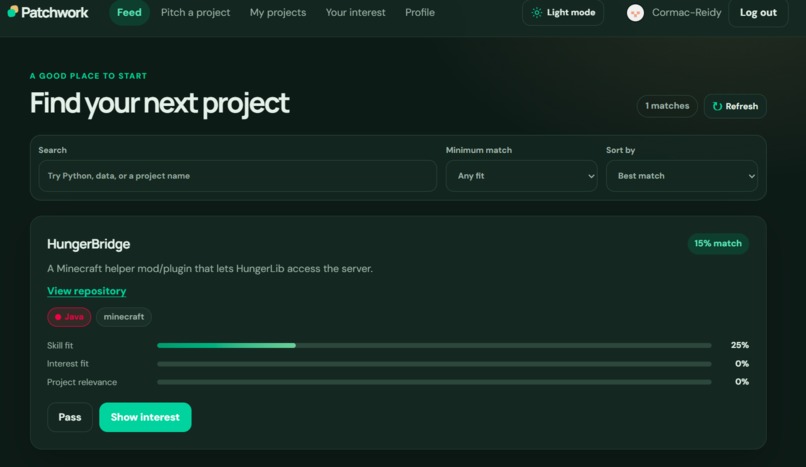Viewport: 806px width, 467px height.
Task: Open the Your interest tab
Action: point(355,12)
